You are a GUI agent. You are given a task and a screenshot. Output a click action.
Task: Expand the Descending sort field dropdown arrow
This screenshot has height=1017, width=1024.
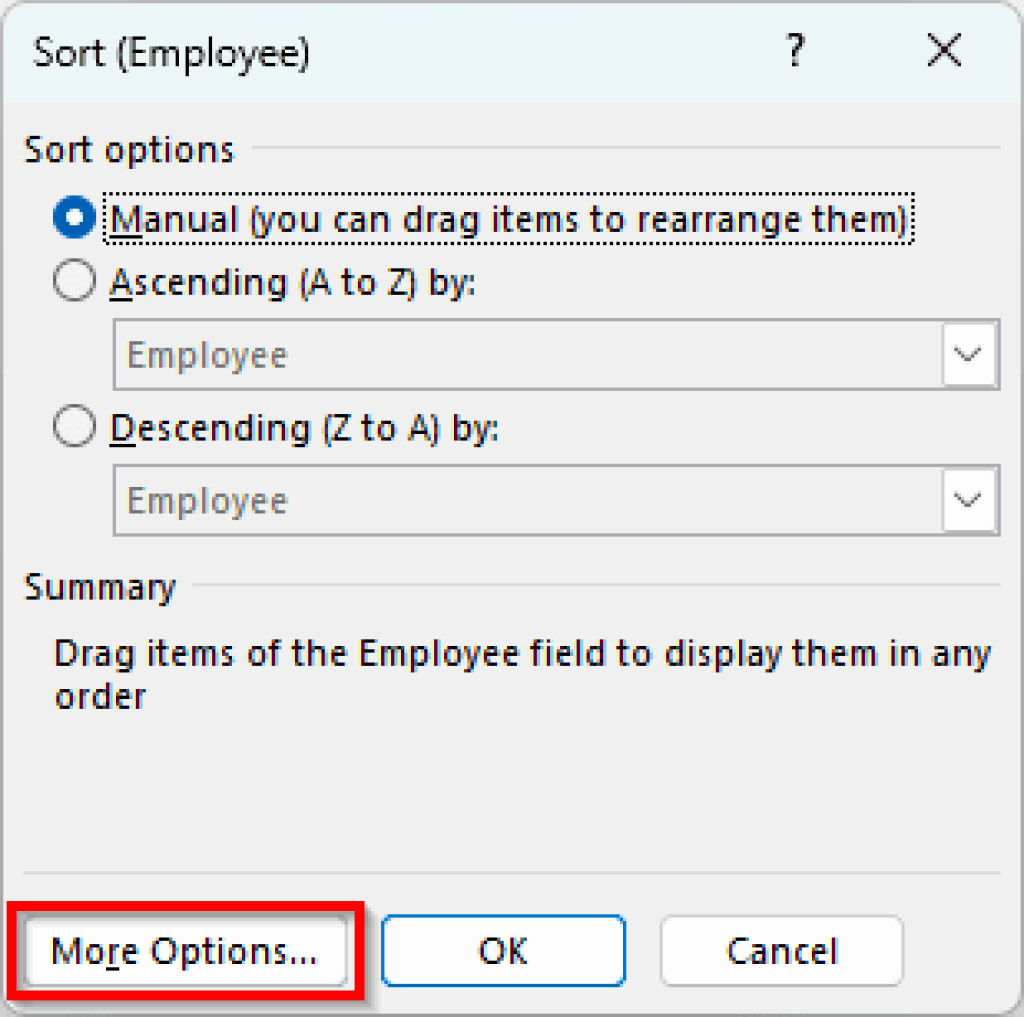pyautogui.click(x=967, y=500)
